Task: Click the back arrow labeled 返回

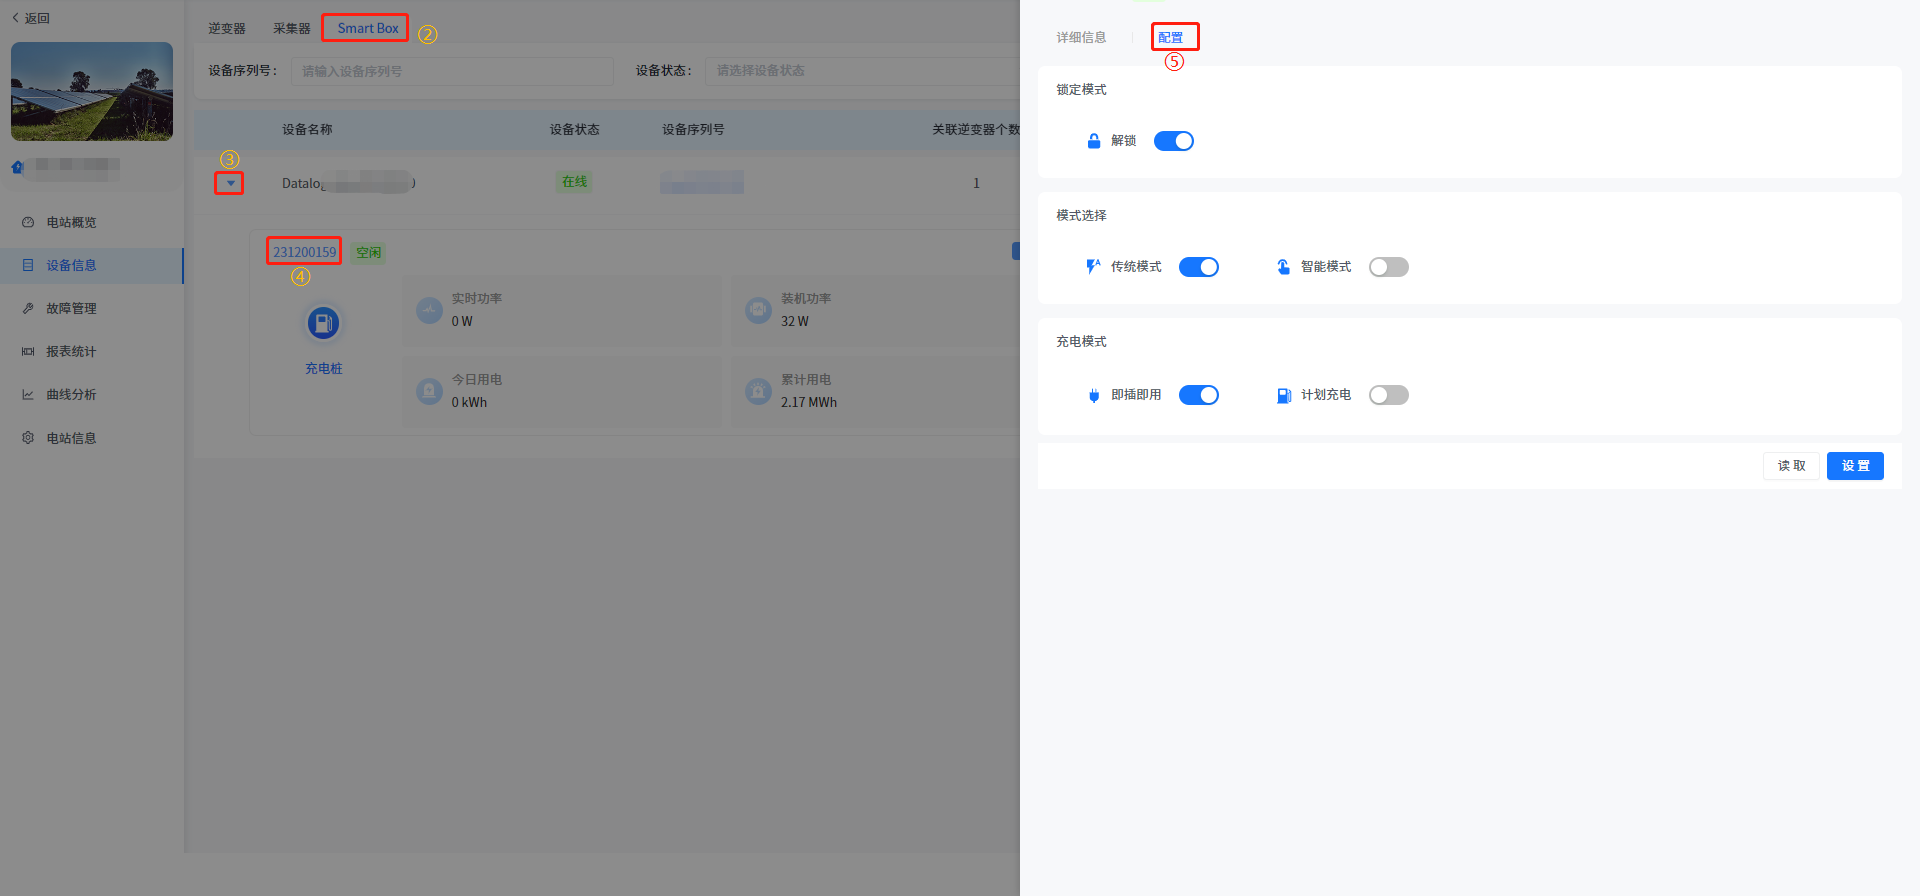Action: [15, 18]
